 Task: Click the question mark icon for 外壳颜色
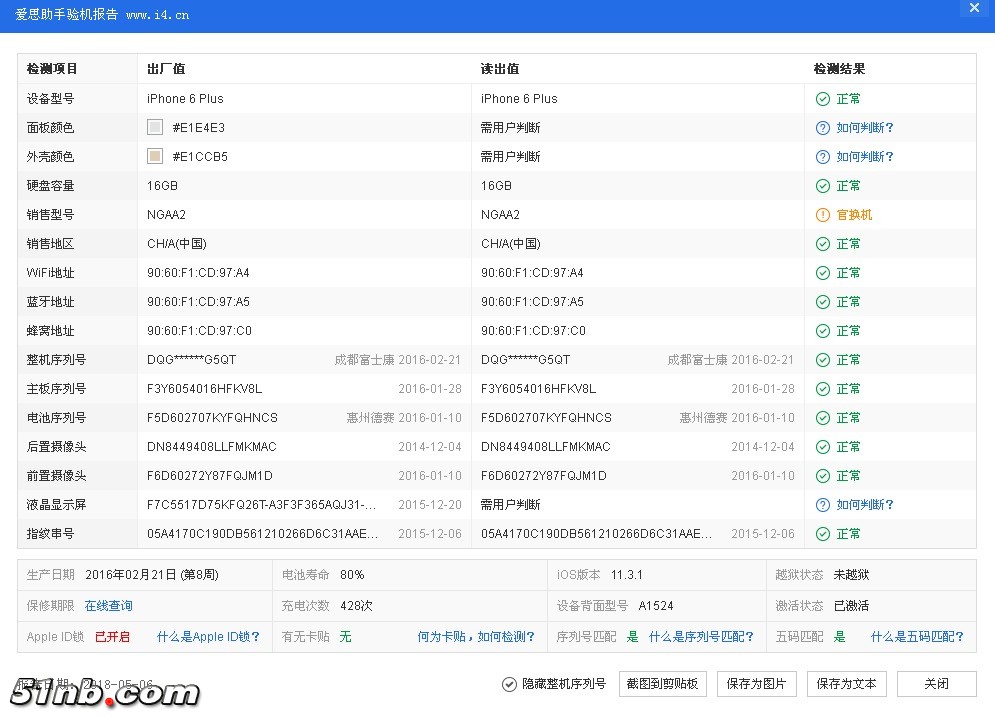point(823,157)
